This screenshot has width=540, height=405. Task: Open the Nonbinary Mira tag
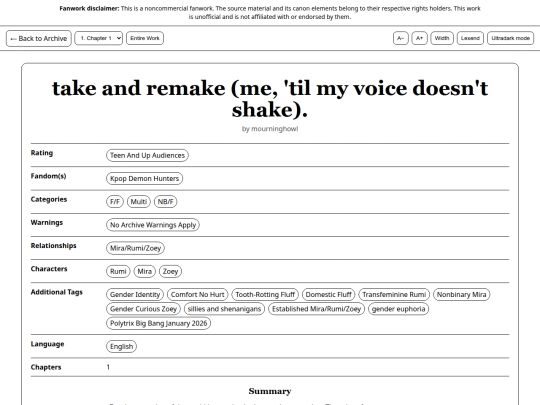(x=461, y=294)
